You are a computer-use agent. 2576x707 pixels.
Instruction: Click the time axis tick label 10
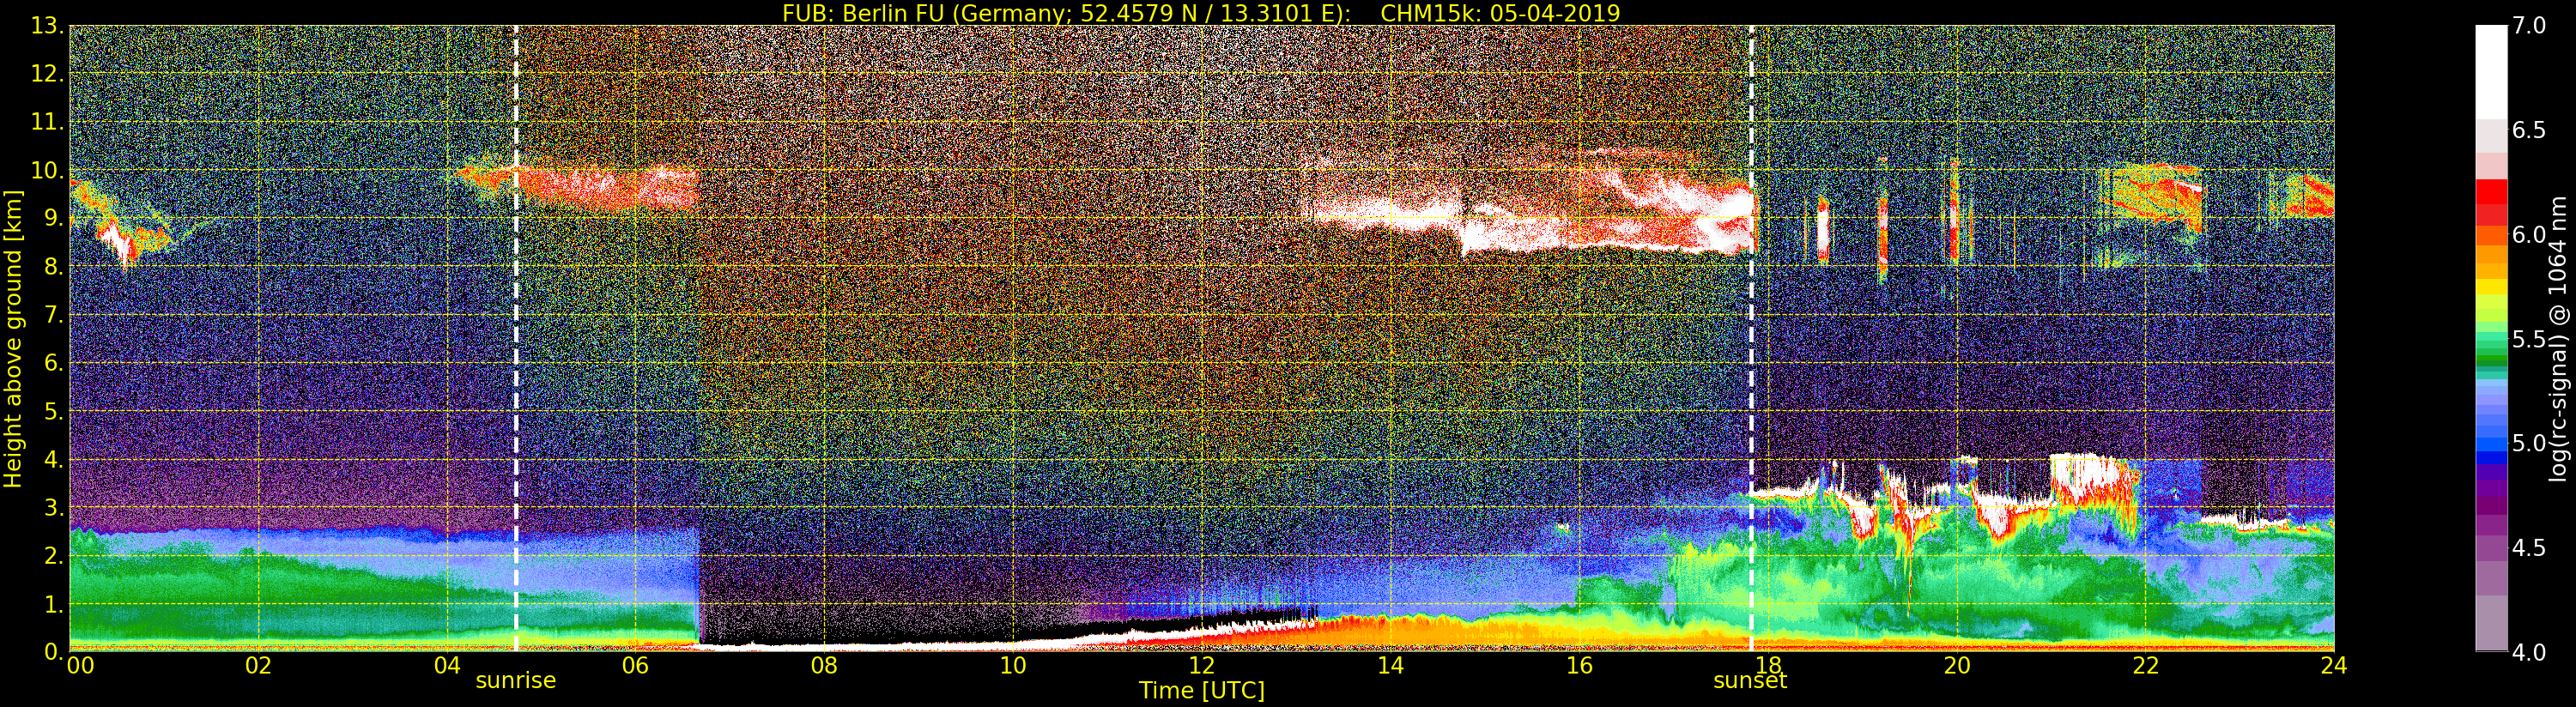click(1013, 666)
